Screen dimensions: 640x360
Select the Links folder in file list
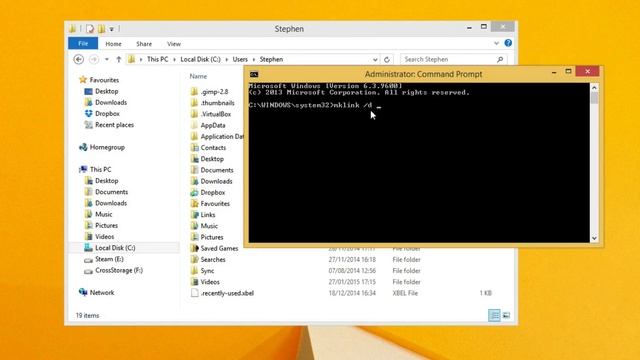208,215
